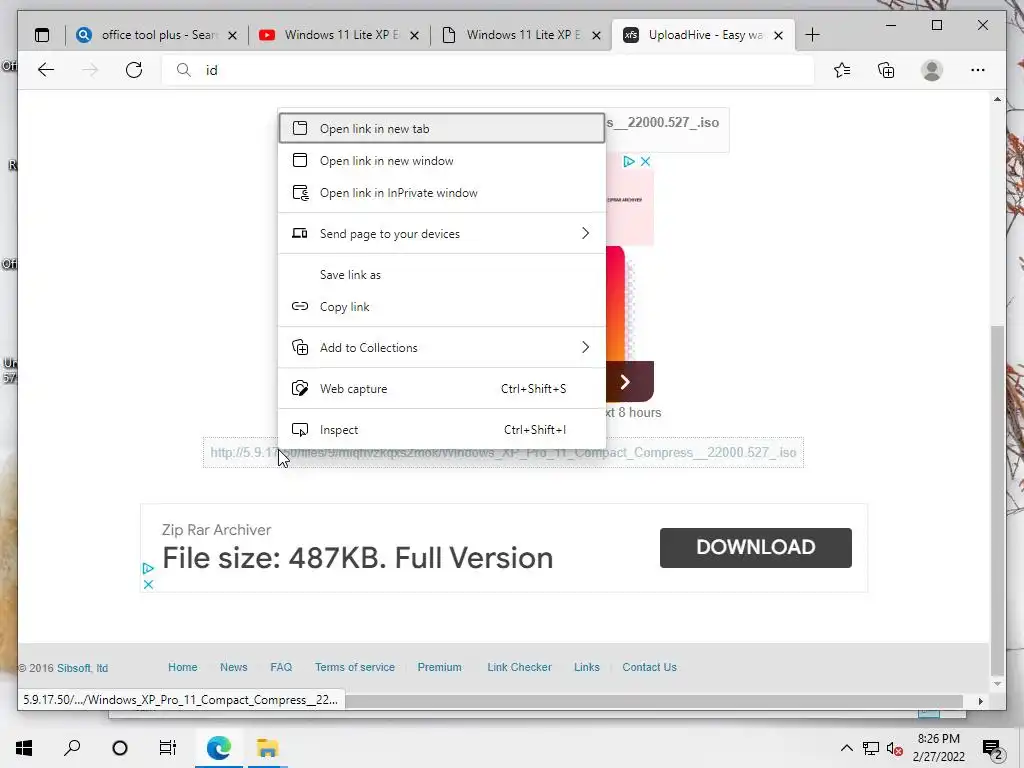Show hidden system tray icons
The width and height of the screenshot is (1024, 768).
(846, 748)
